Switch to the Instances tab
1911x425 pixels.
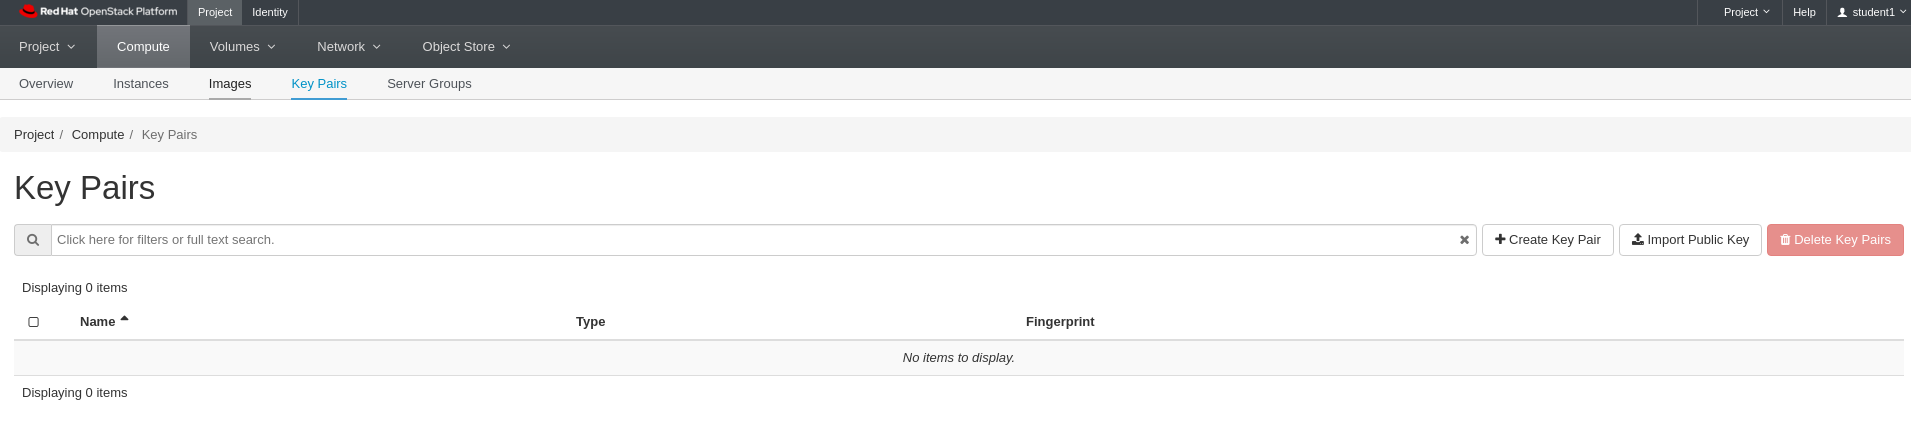[x=141, y=84]
